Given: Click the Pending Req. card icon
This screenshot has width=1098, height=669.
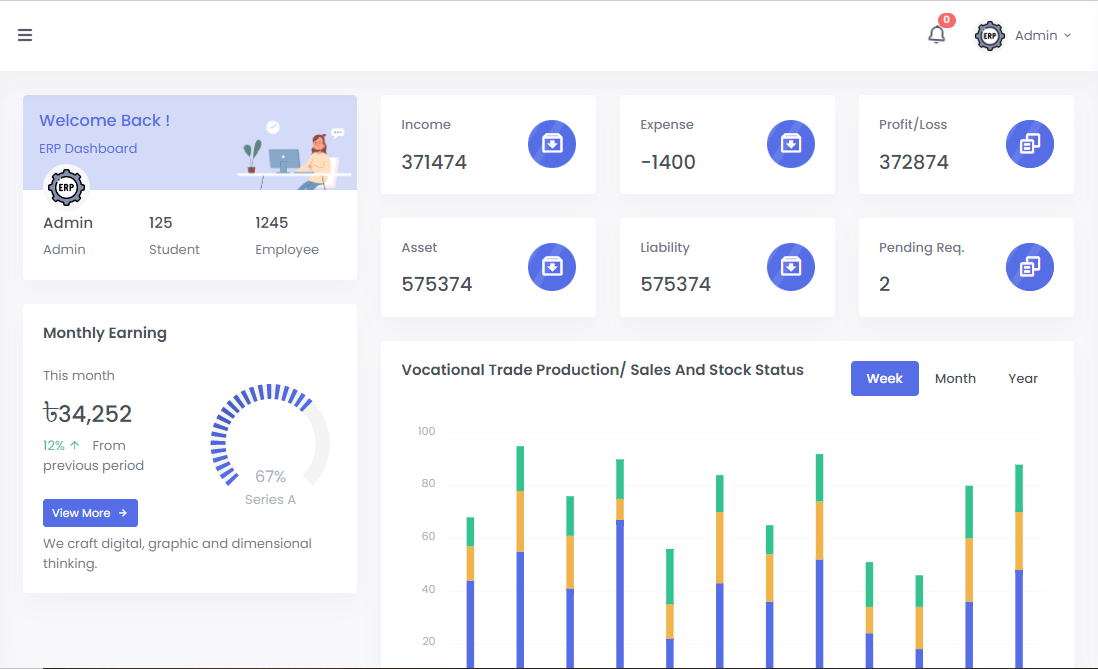Looking at the screenshot, I should pyautogui.click(x=1030, y=267).
